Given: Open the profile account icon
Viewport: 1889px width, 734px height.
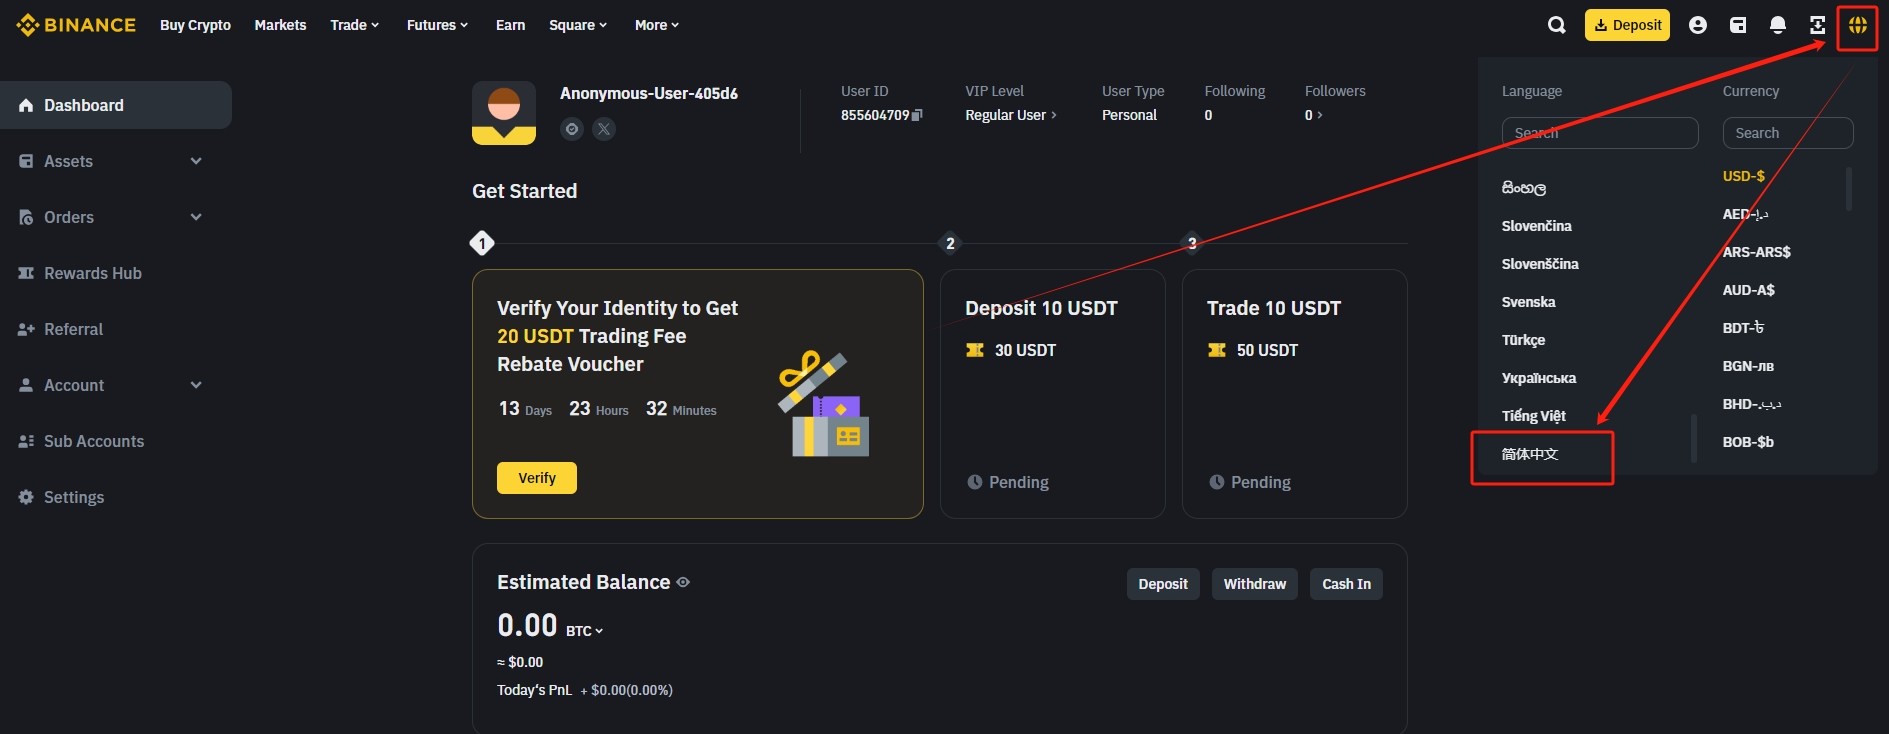Looking at the screenshot, I should pyautogui.click(x=1697, y=25).
